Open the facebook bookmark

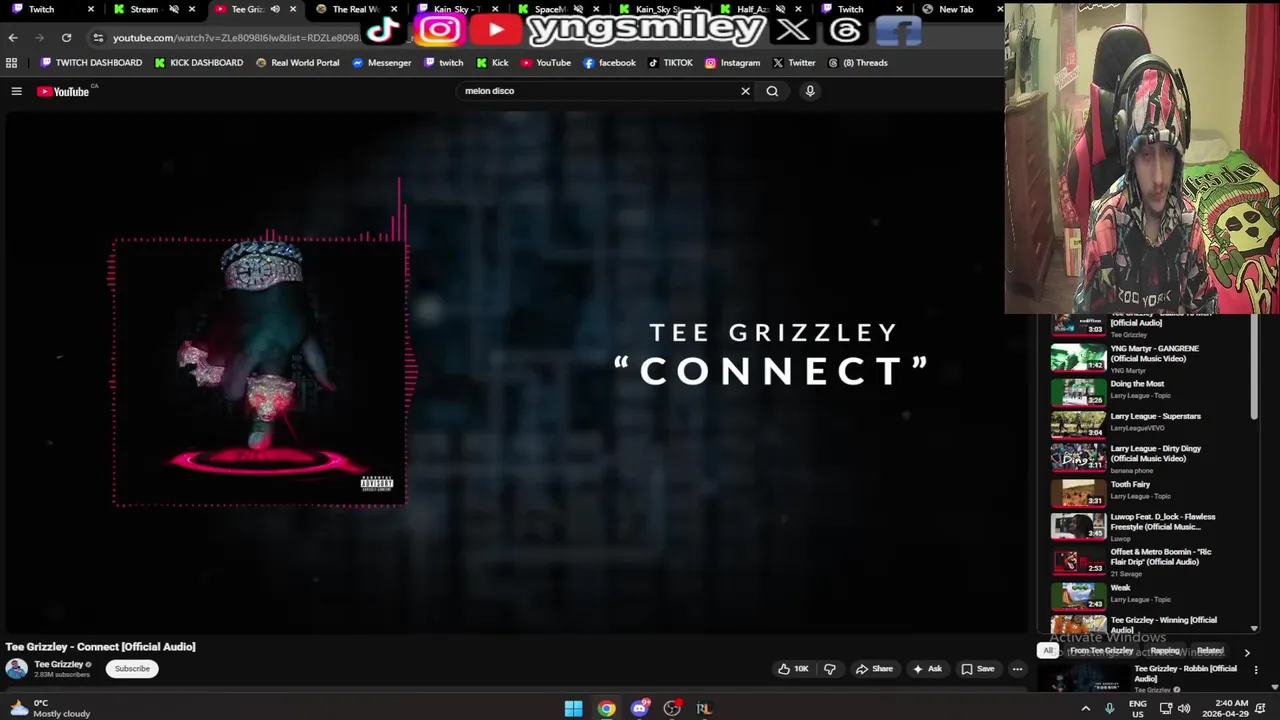610,63
